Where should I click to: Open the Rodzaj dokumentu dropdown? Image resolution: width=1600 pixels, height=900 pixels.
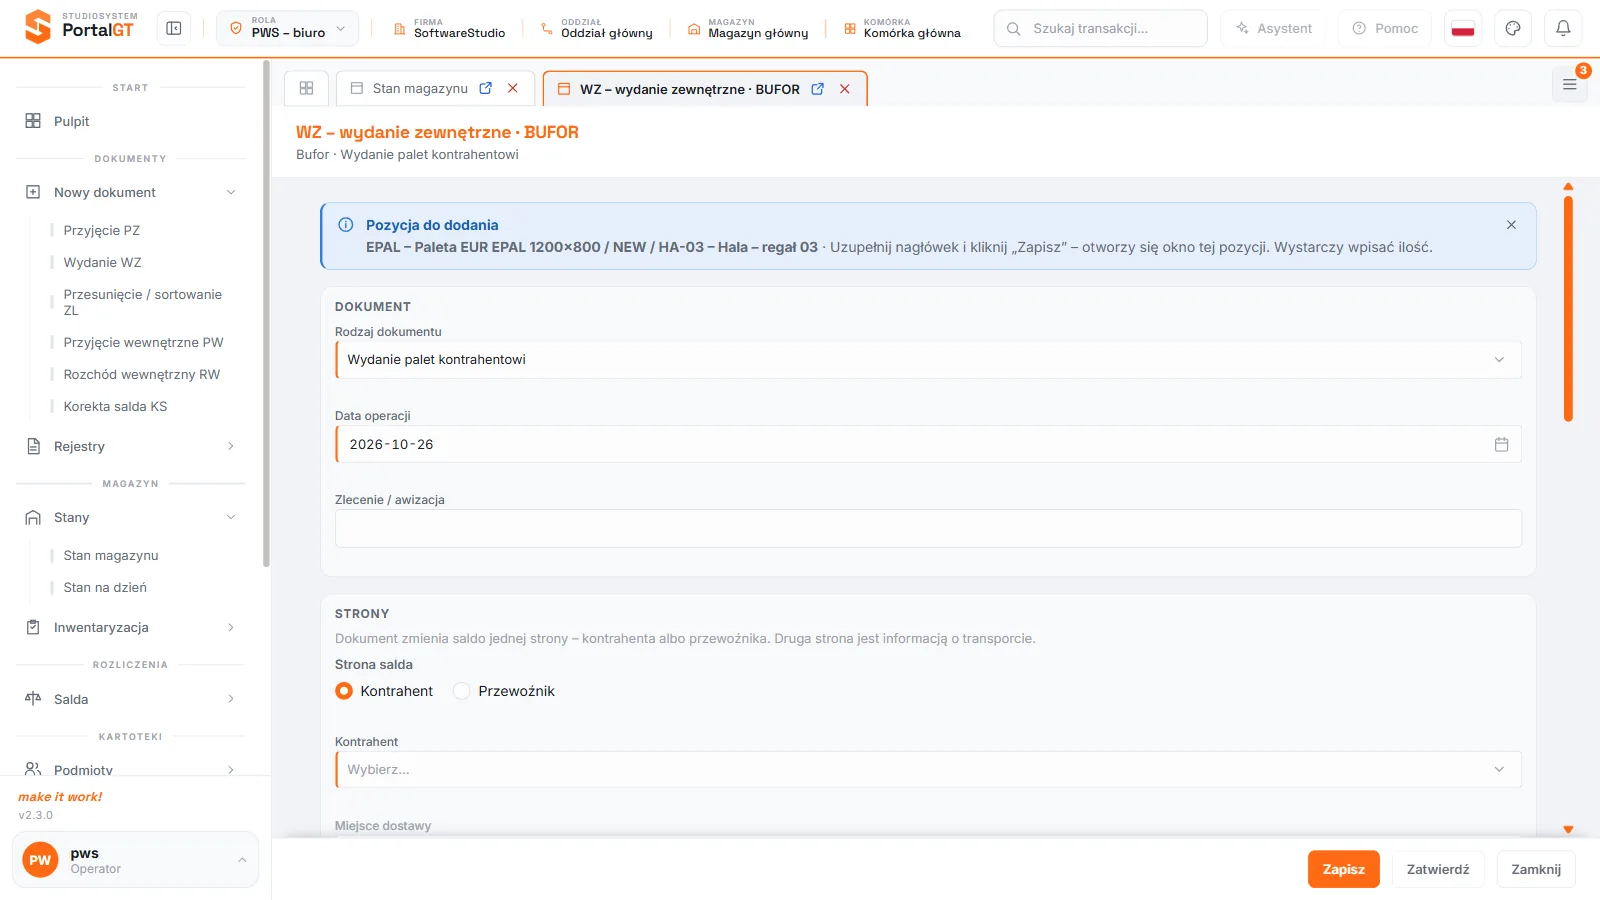928,360
